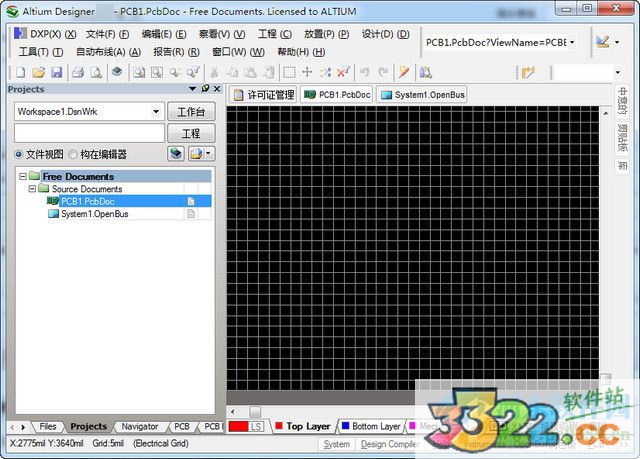
Task: Close the Projects panel
Action: tap(217, 89)
